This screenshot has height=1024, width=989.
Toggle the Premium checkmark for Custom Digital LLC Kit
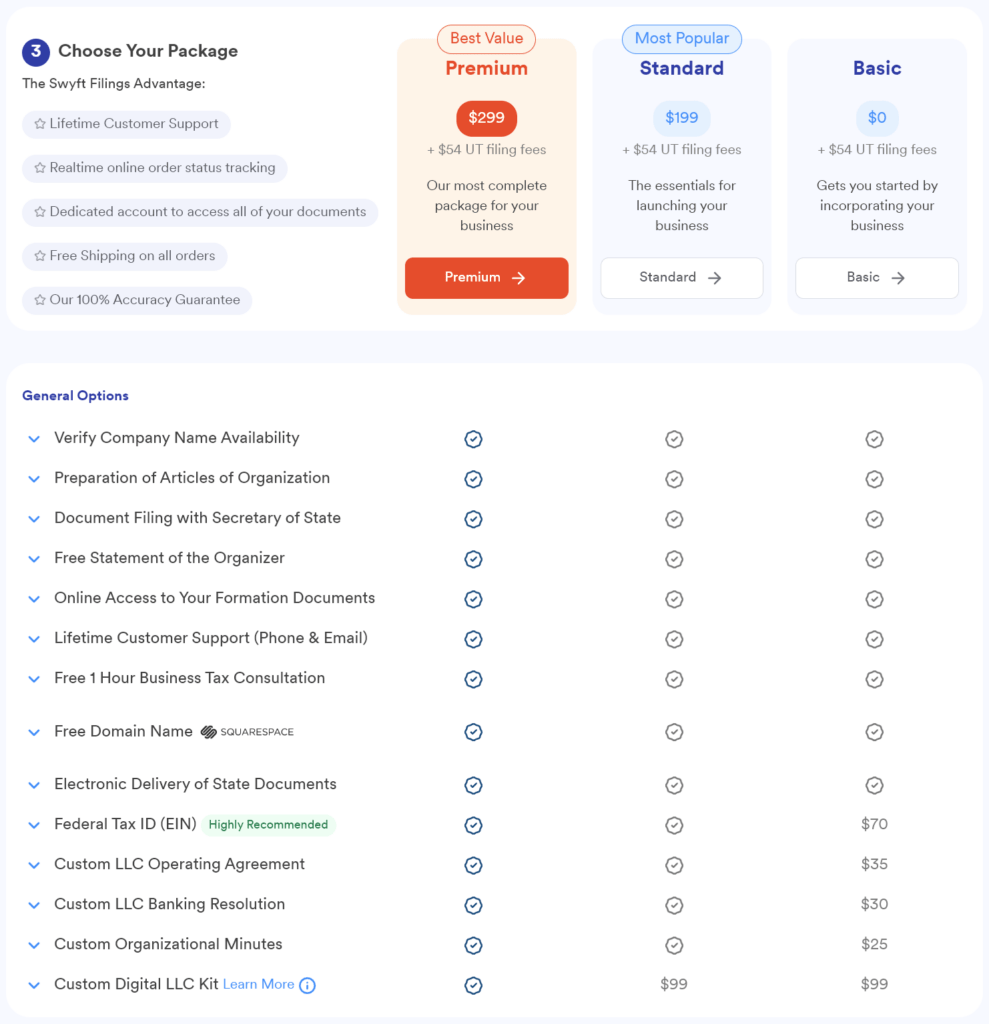[x=473, y=985]
